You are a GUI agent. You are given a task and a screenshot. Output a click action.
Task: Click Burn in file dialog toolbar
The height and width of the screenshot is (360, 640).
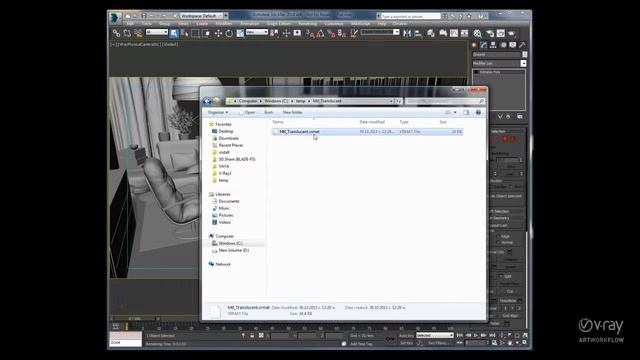(269, 112)
